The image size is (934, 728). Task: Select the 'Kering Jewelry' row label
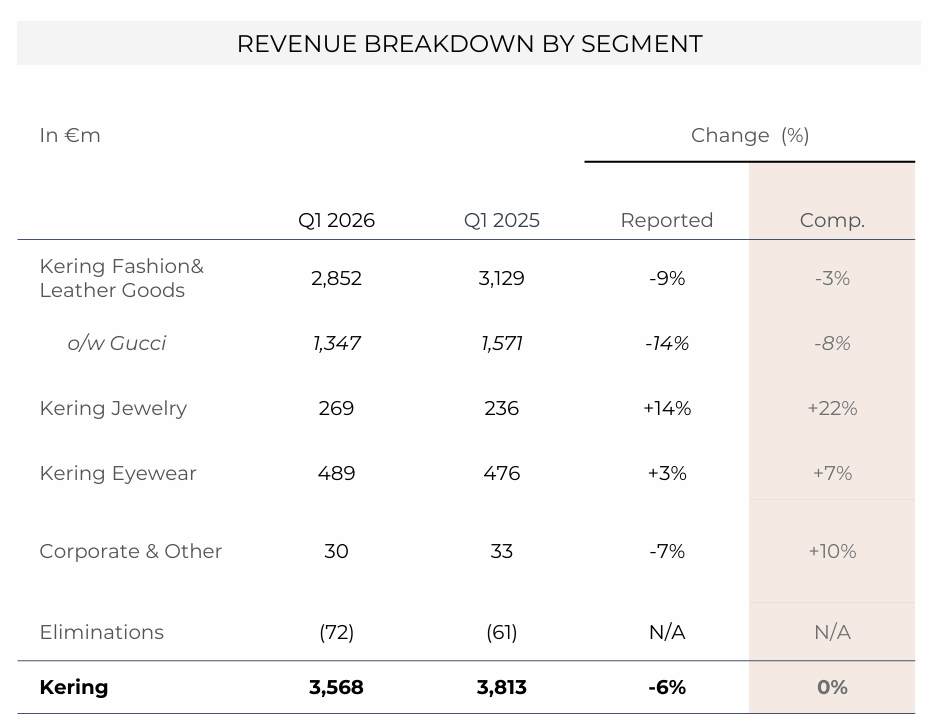113,408
